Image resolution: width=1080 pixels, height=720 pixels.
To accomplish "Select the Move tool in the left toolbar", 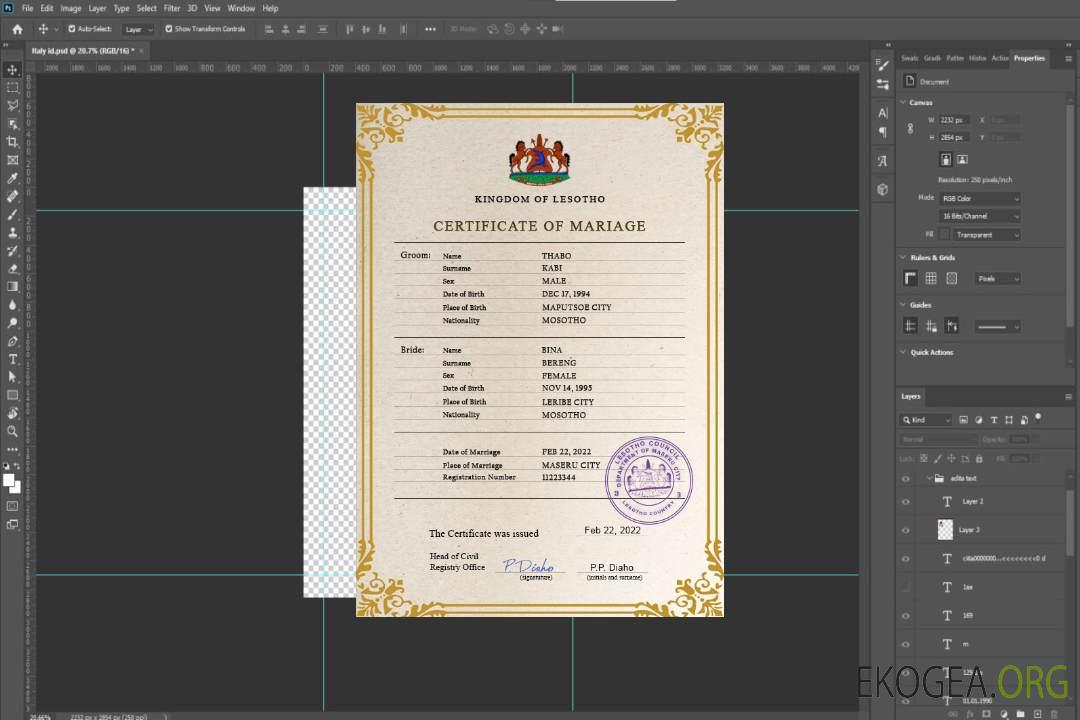I will [x=12, y=70].
